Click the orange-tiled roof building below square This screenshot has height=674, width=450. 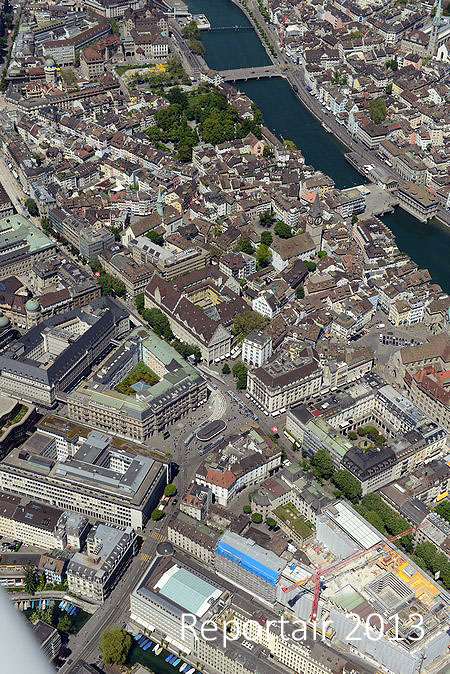coord(221,478)
